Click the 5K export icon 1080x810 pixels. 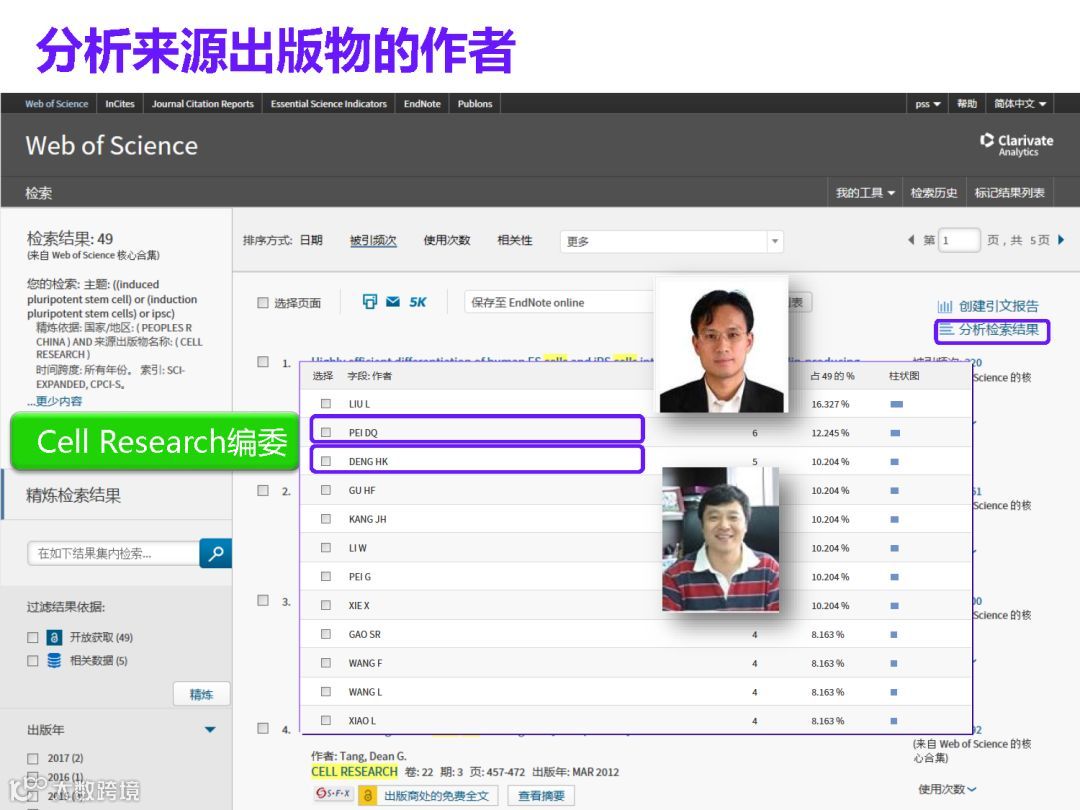tap(417, 302)
